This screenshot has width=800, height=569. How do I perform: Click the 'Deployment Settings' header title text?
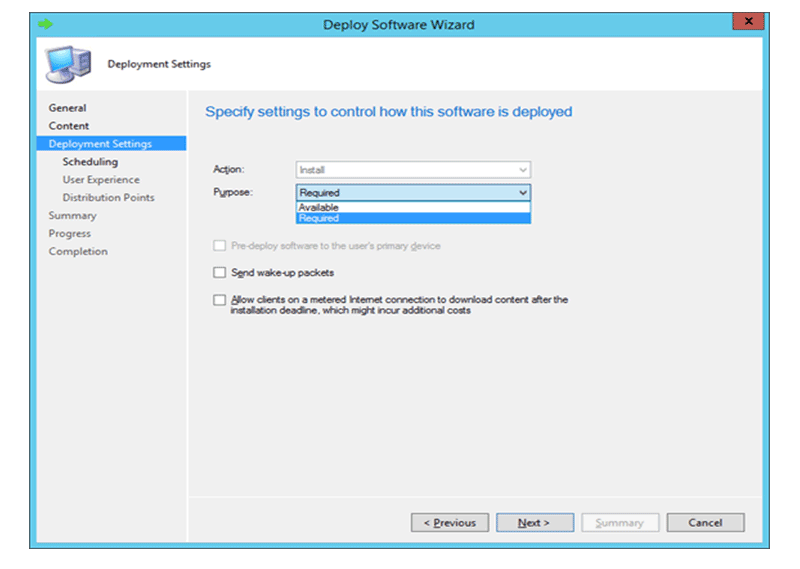pos(159,64)
